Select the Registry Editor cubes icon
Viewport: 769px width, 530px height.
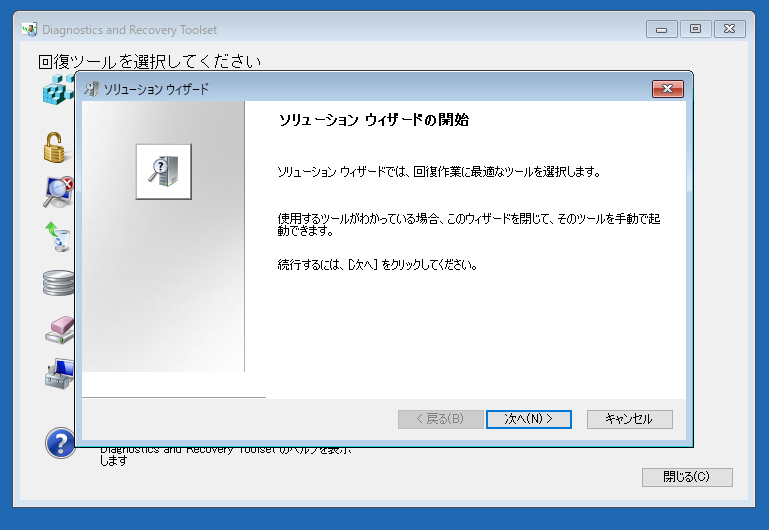pyautogui.click(x=58, y=89)
